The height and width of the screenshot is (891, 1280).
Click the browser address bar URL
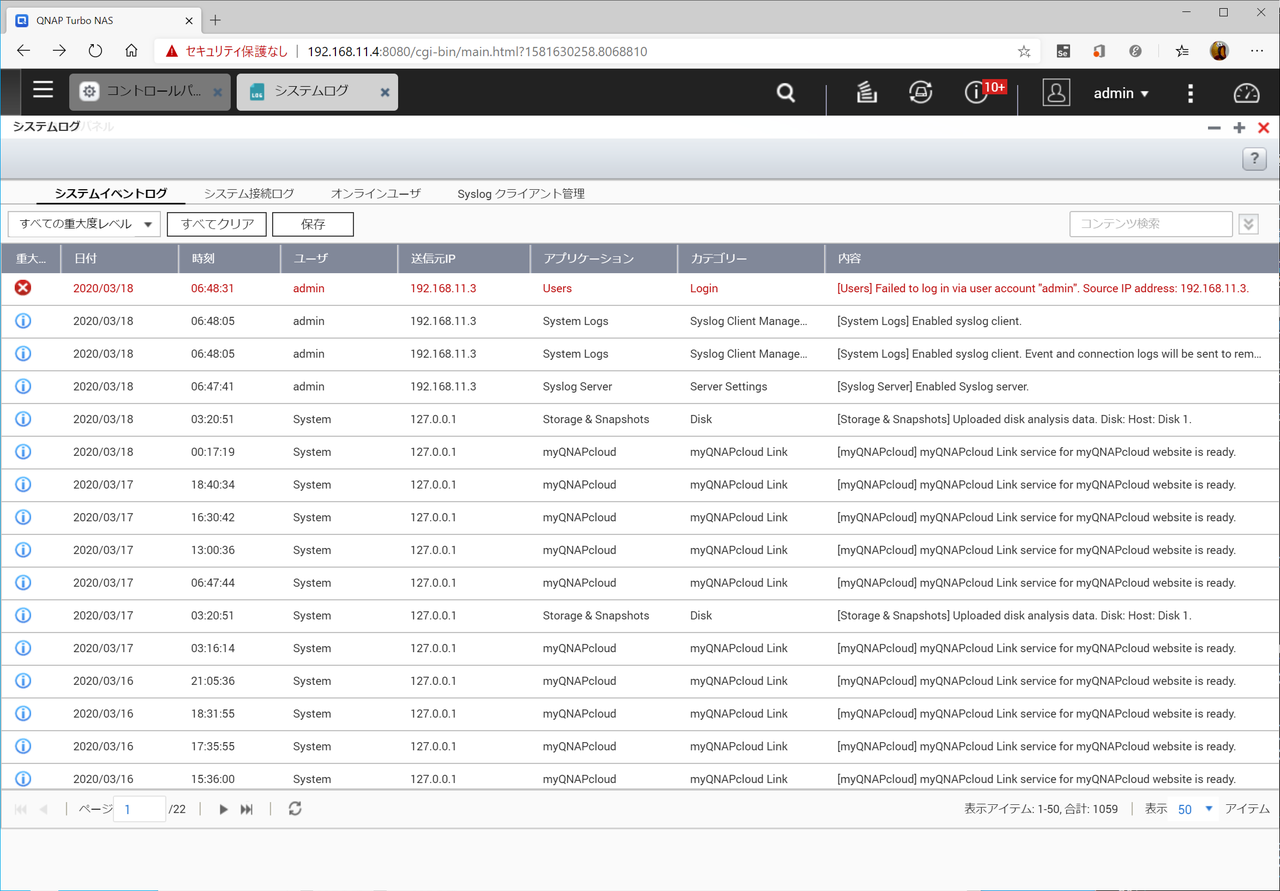tap(477, 51)
